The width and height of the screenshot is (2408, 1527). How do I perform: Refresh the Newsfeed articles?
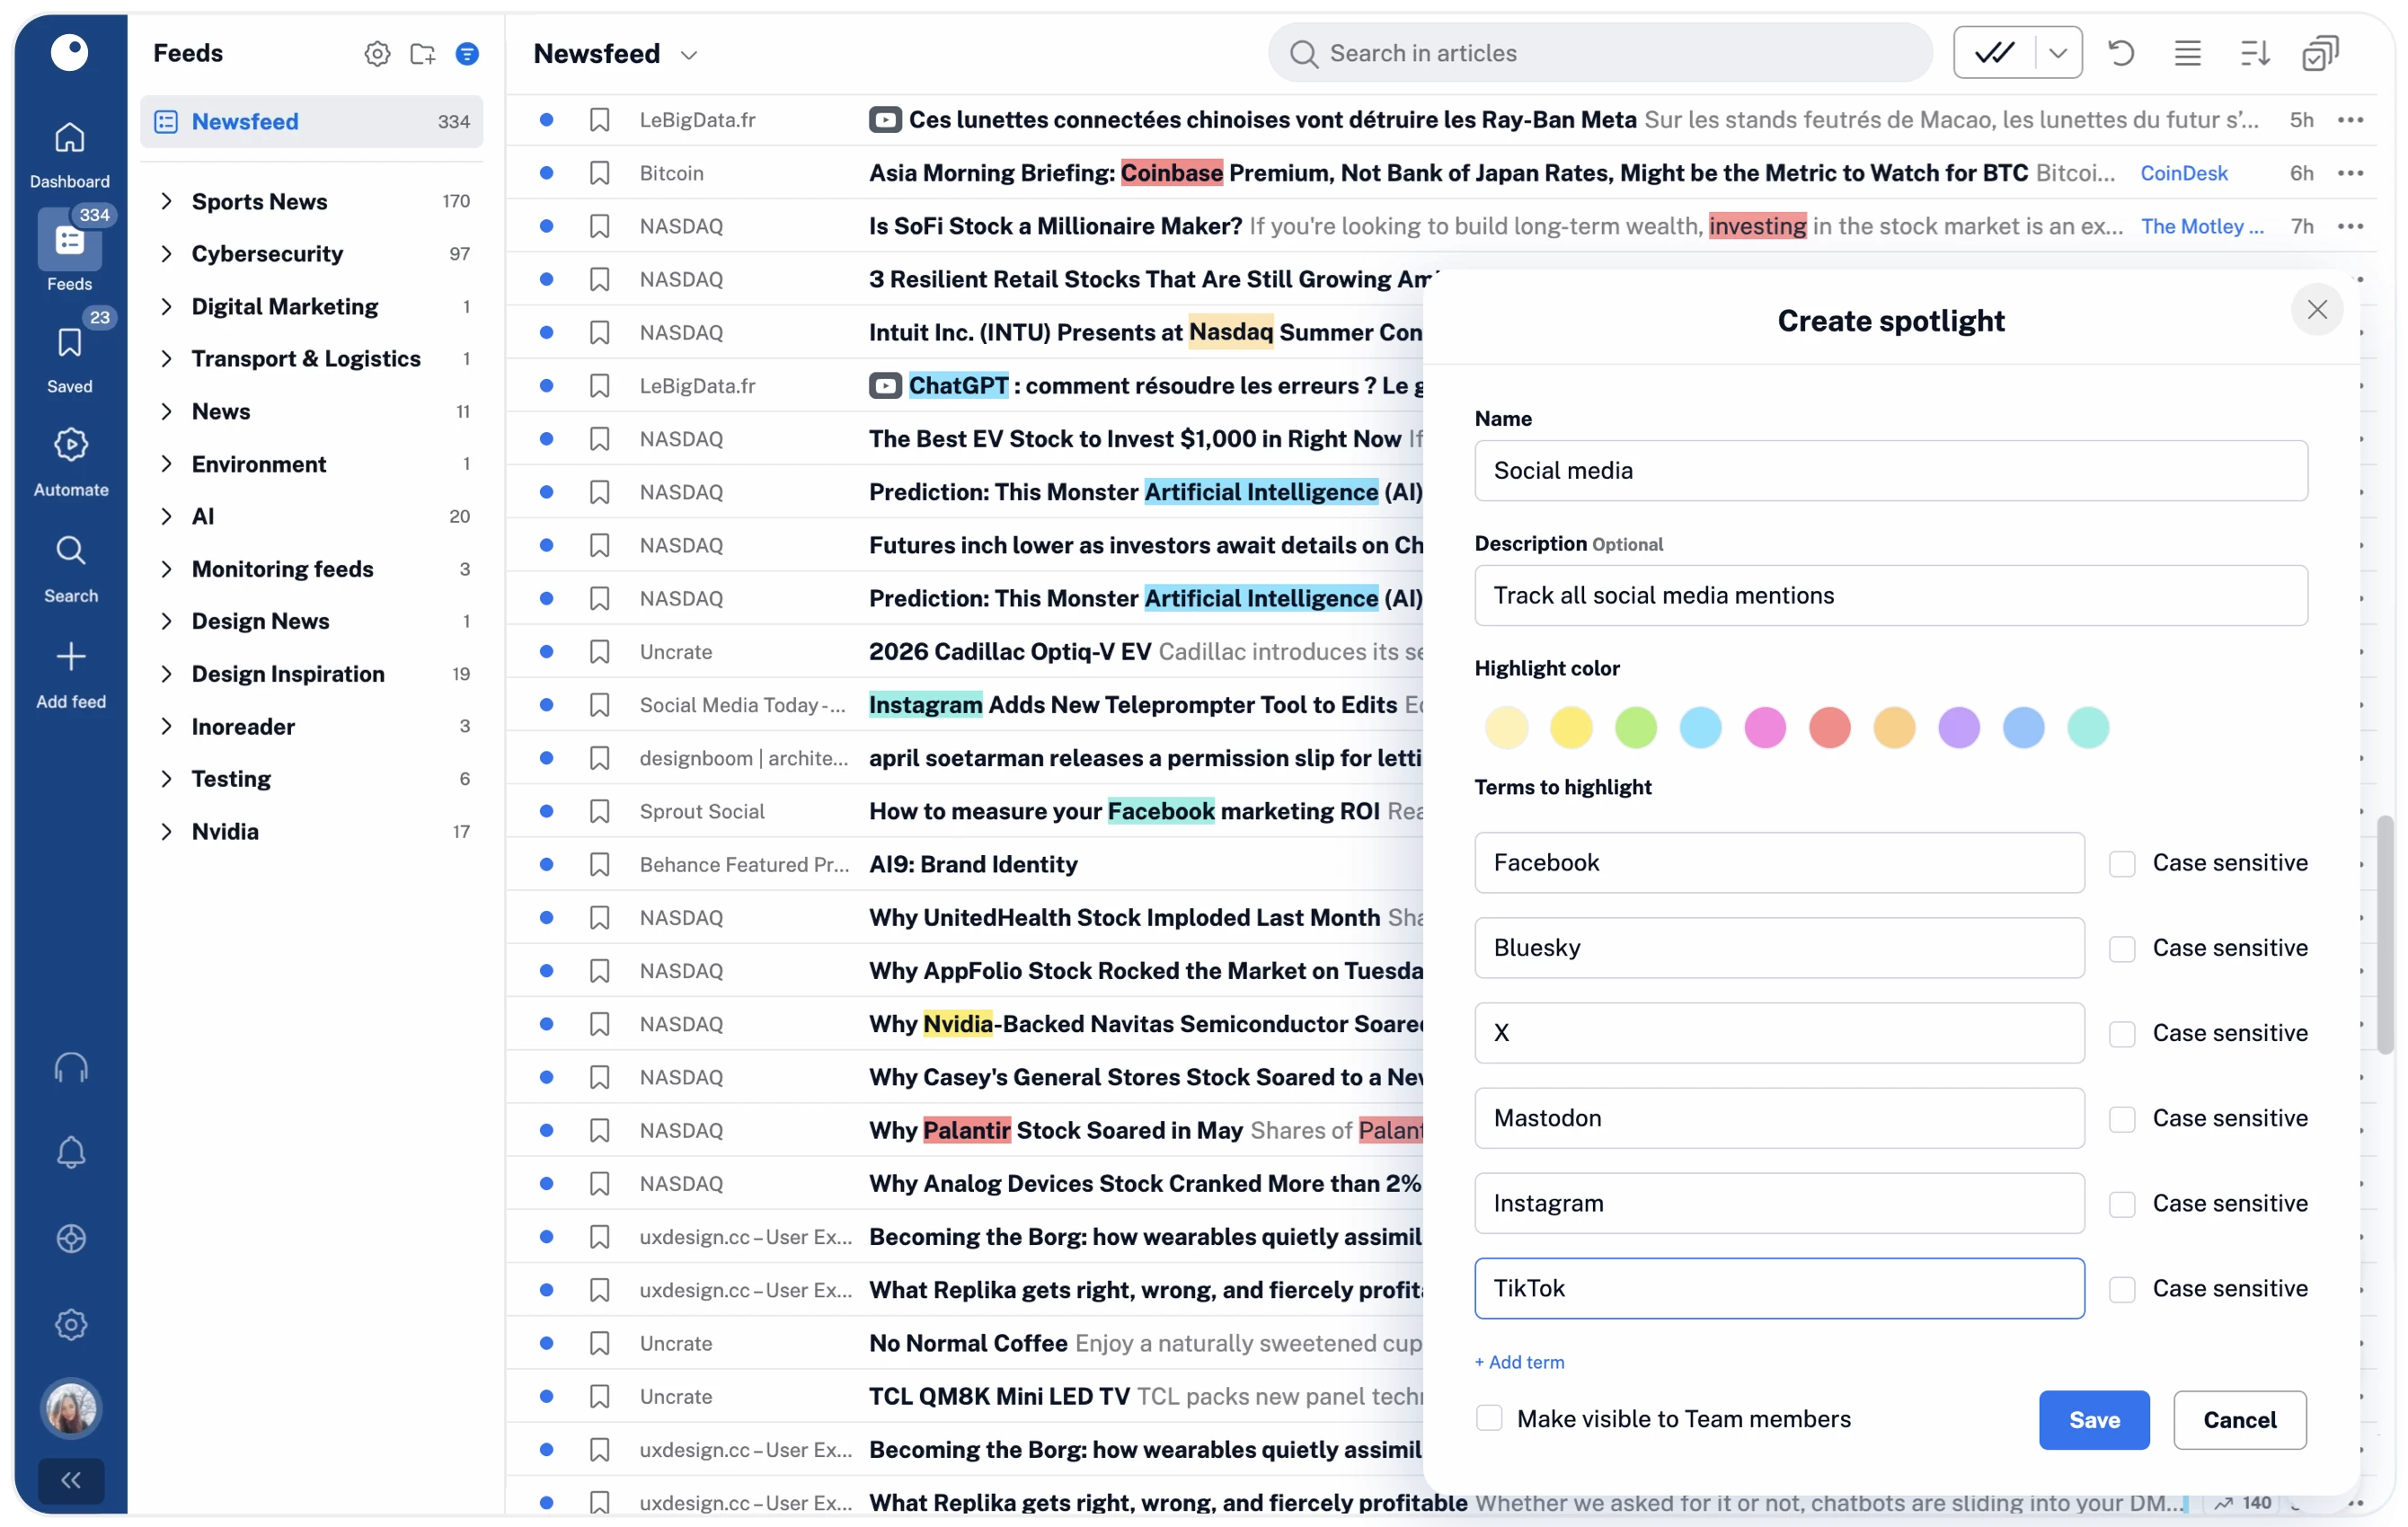coord(2121,53)
